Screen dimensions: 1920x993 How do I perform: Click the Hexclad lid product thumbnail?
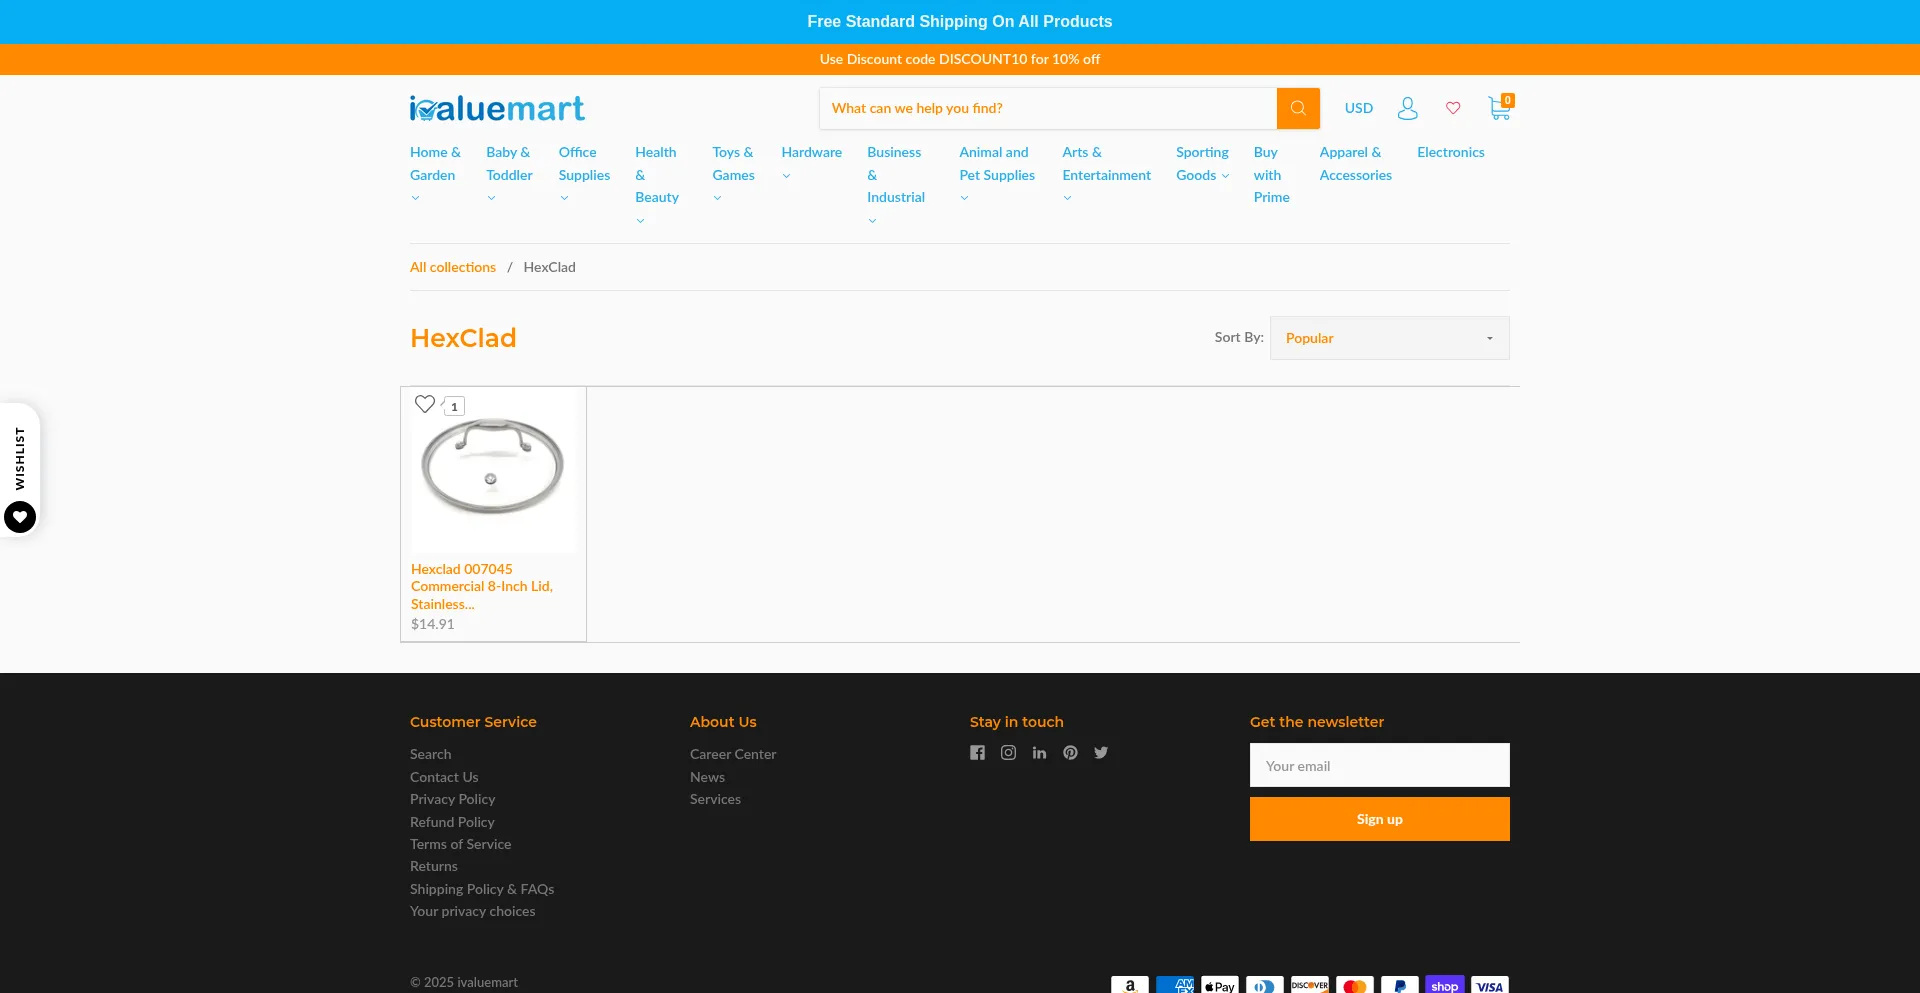pyautogui.click(x=493, y=470)
